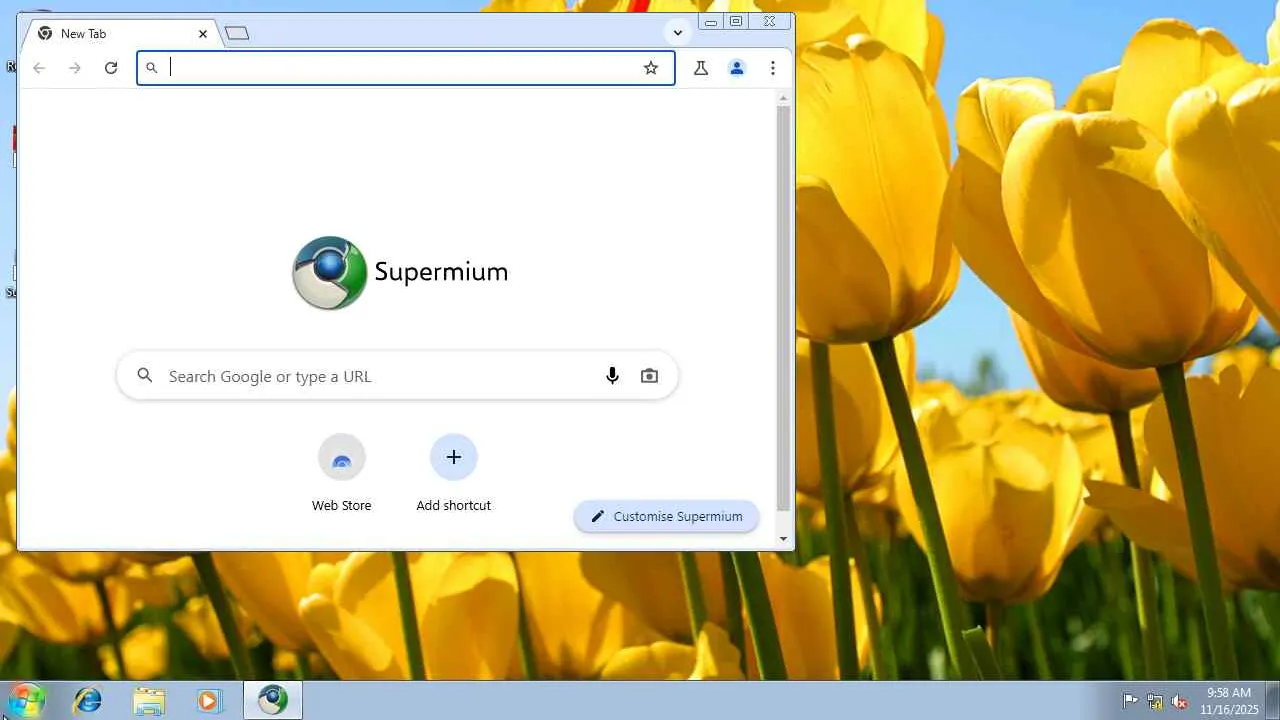
Task: Select the New Tab tab
Action: coord(122,34)
